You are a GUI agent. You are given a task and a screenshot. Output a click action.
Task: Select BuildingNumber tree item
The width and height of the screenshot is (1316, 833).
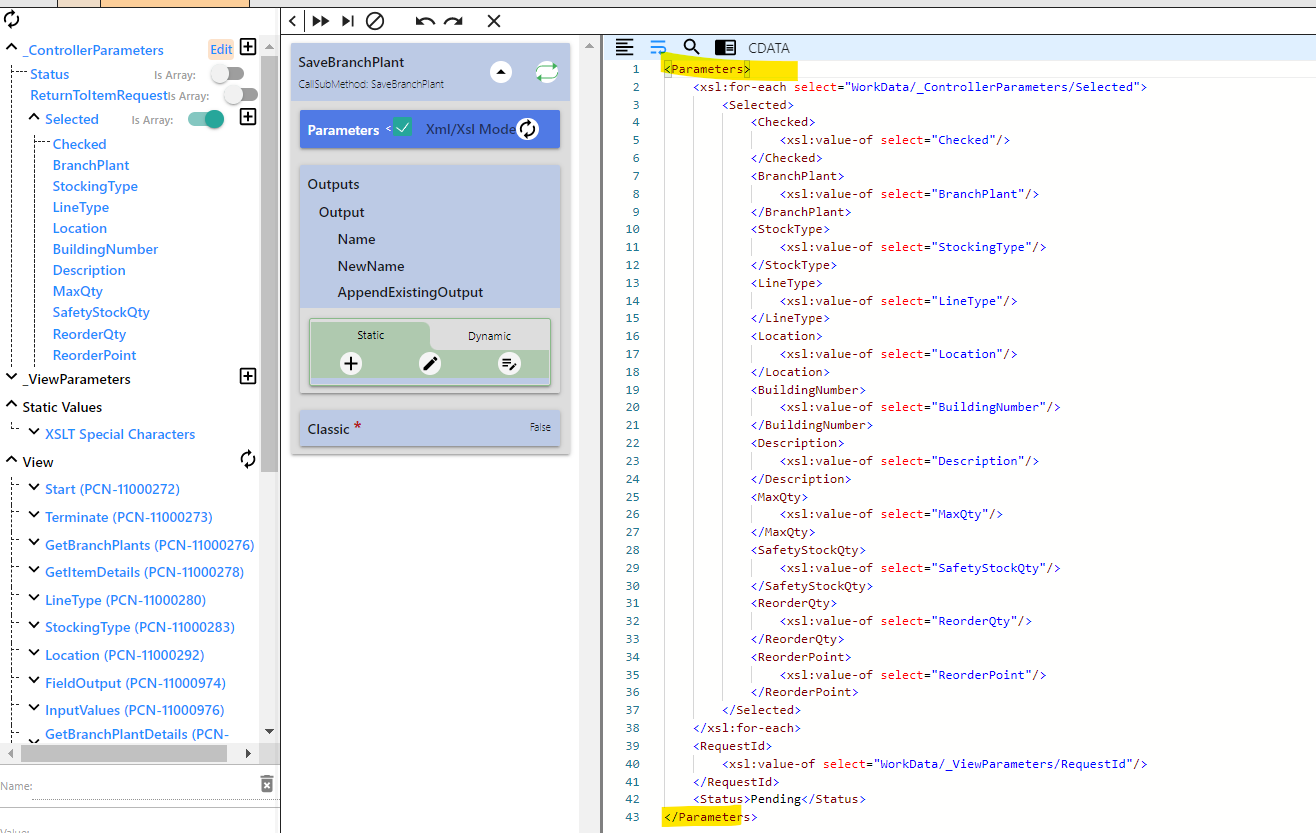[105, 249]
